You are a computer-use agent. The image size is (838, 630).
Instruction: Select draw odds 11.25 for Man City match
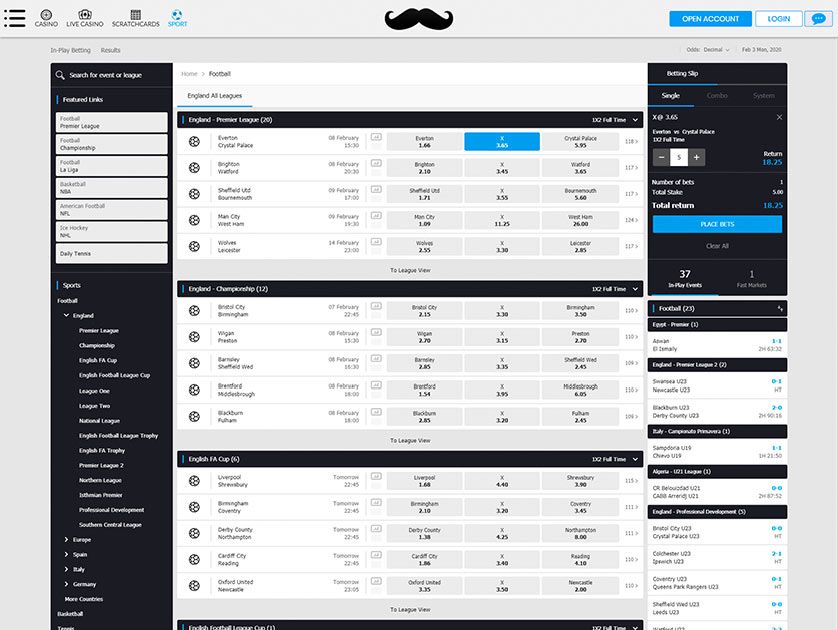502,220
